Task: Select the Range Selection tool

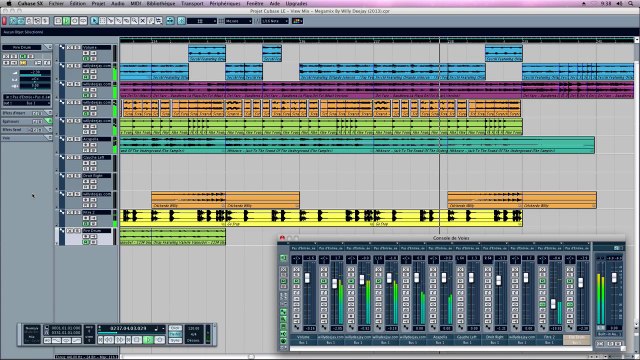Action: pos(102,20)
